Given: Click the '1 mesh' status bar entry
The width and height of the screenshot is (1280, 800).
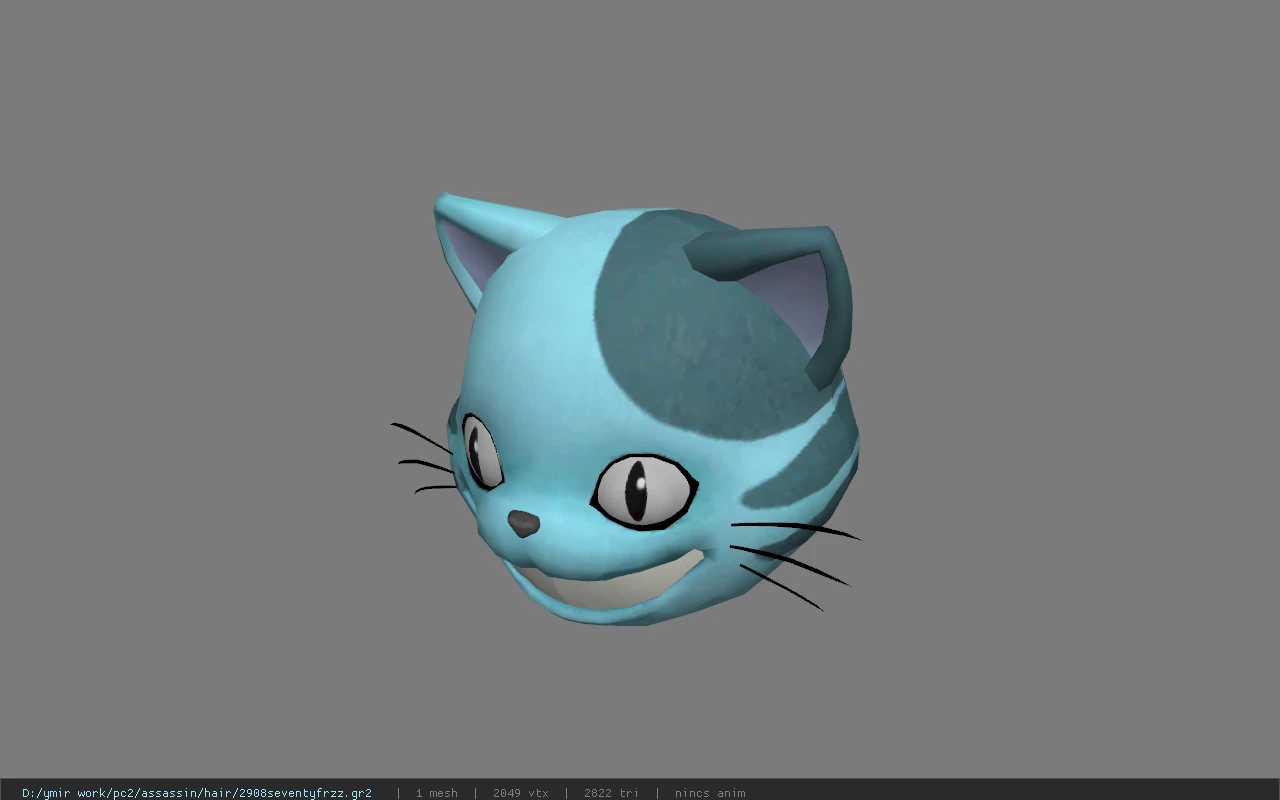Looking at the screenshot, I should click(x=437, y=793).
